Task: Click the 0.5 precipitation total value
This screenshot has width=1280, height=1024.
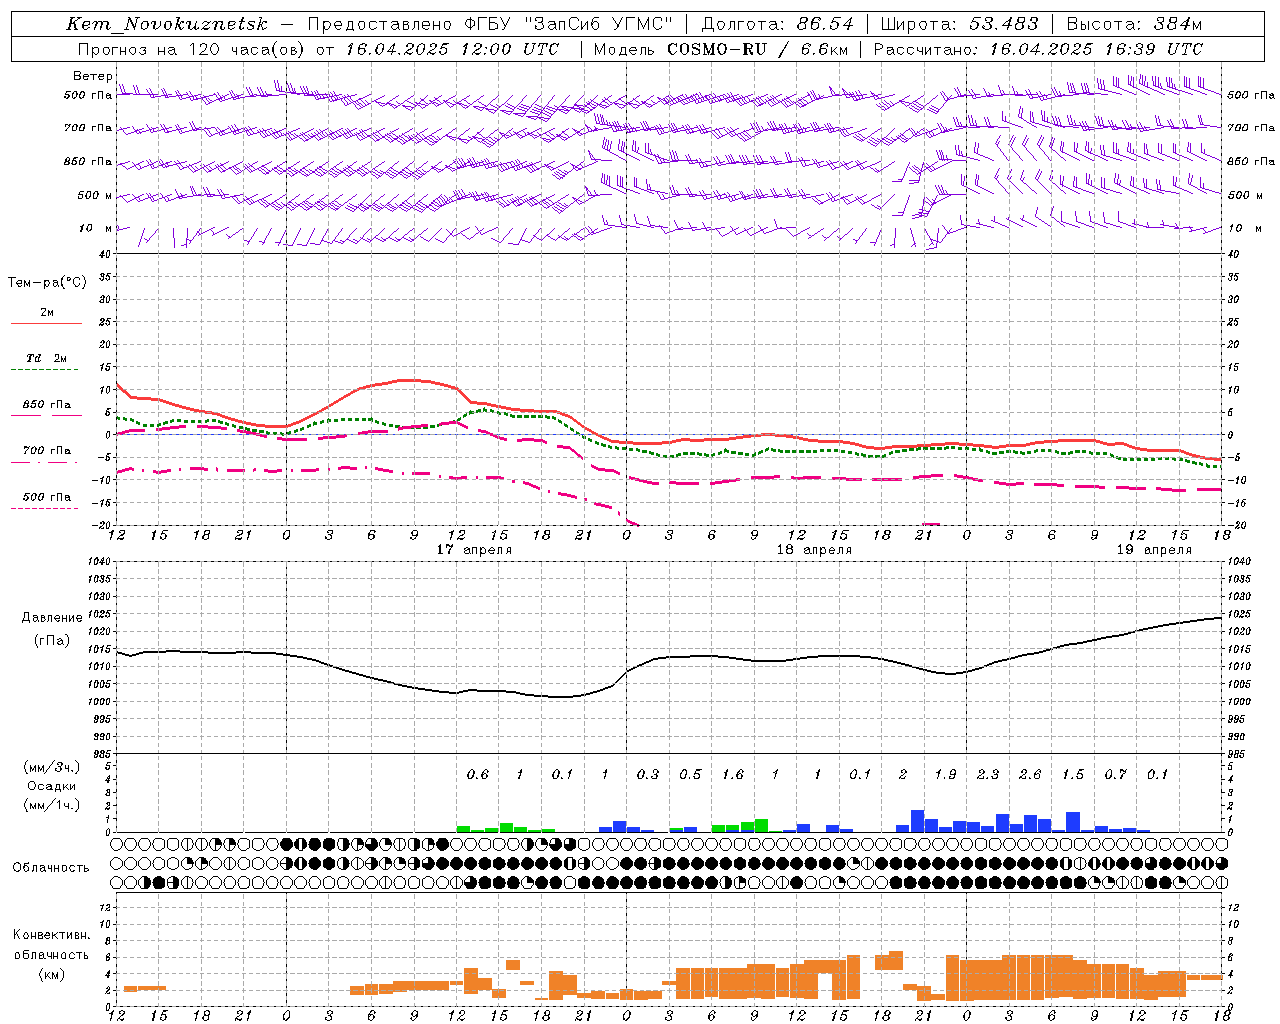Action: click(x=690, y=775)
